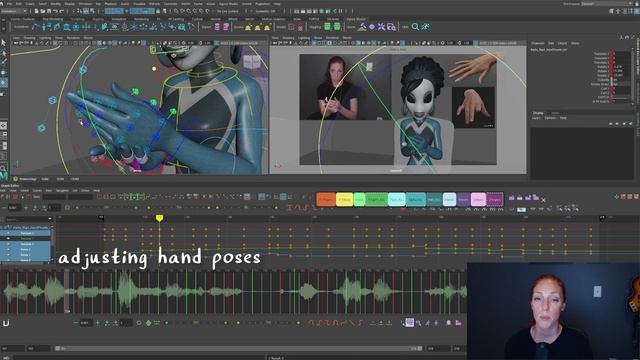Open the Curves menu in Graph Editor
Viewport: 640px width, 360px height.
point(37,191)
